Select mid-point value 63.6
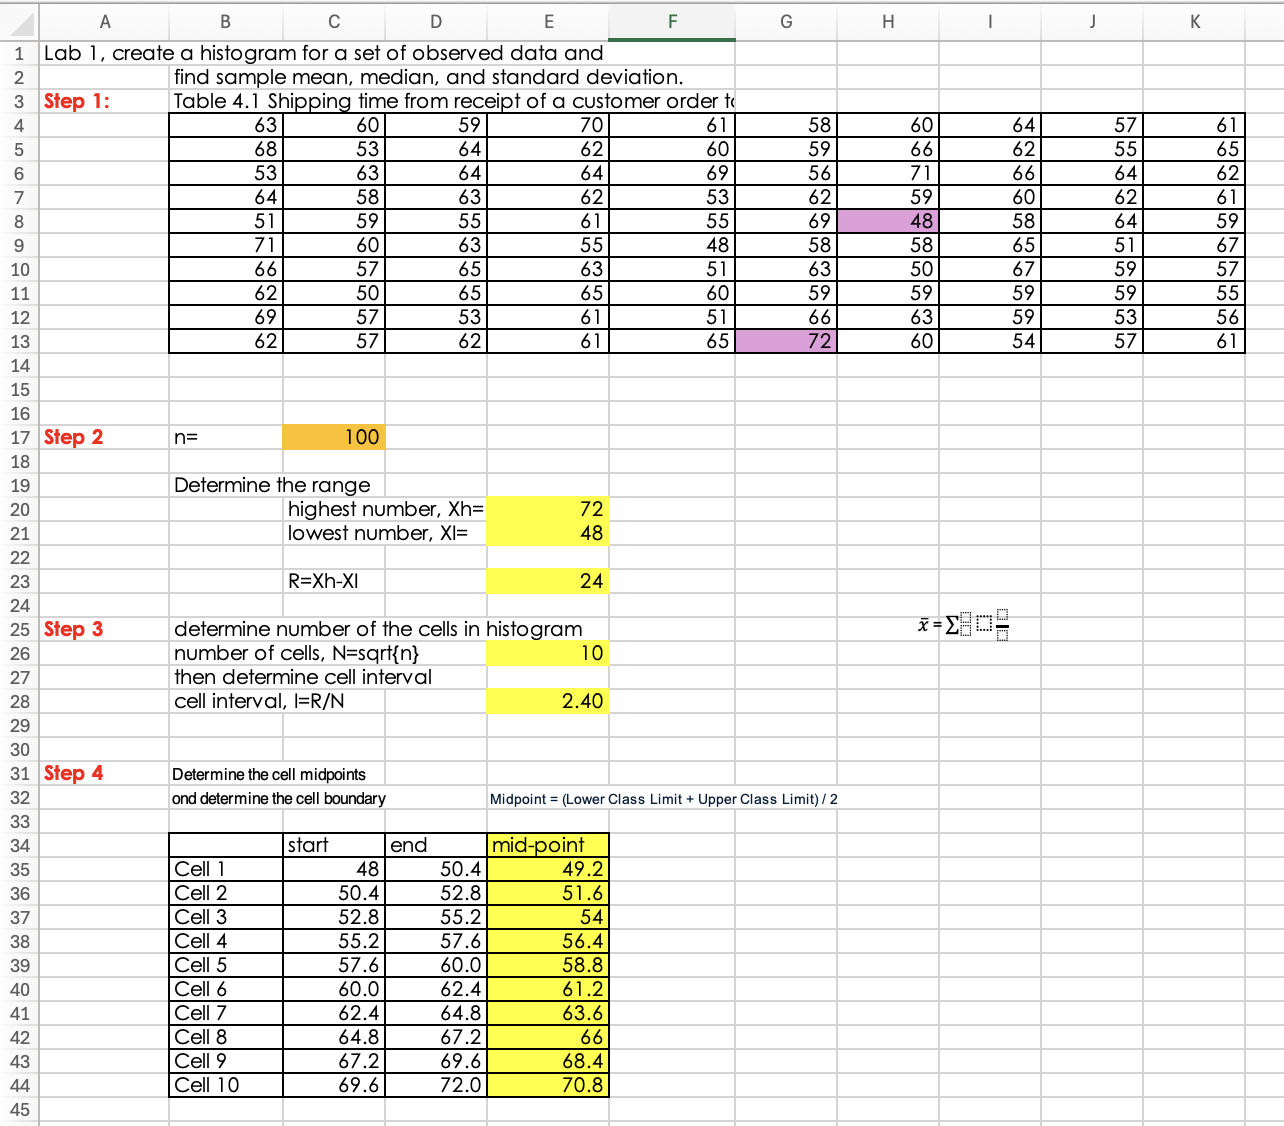 pos(548,1013)
